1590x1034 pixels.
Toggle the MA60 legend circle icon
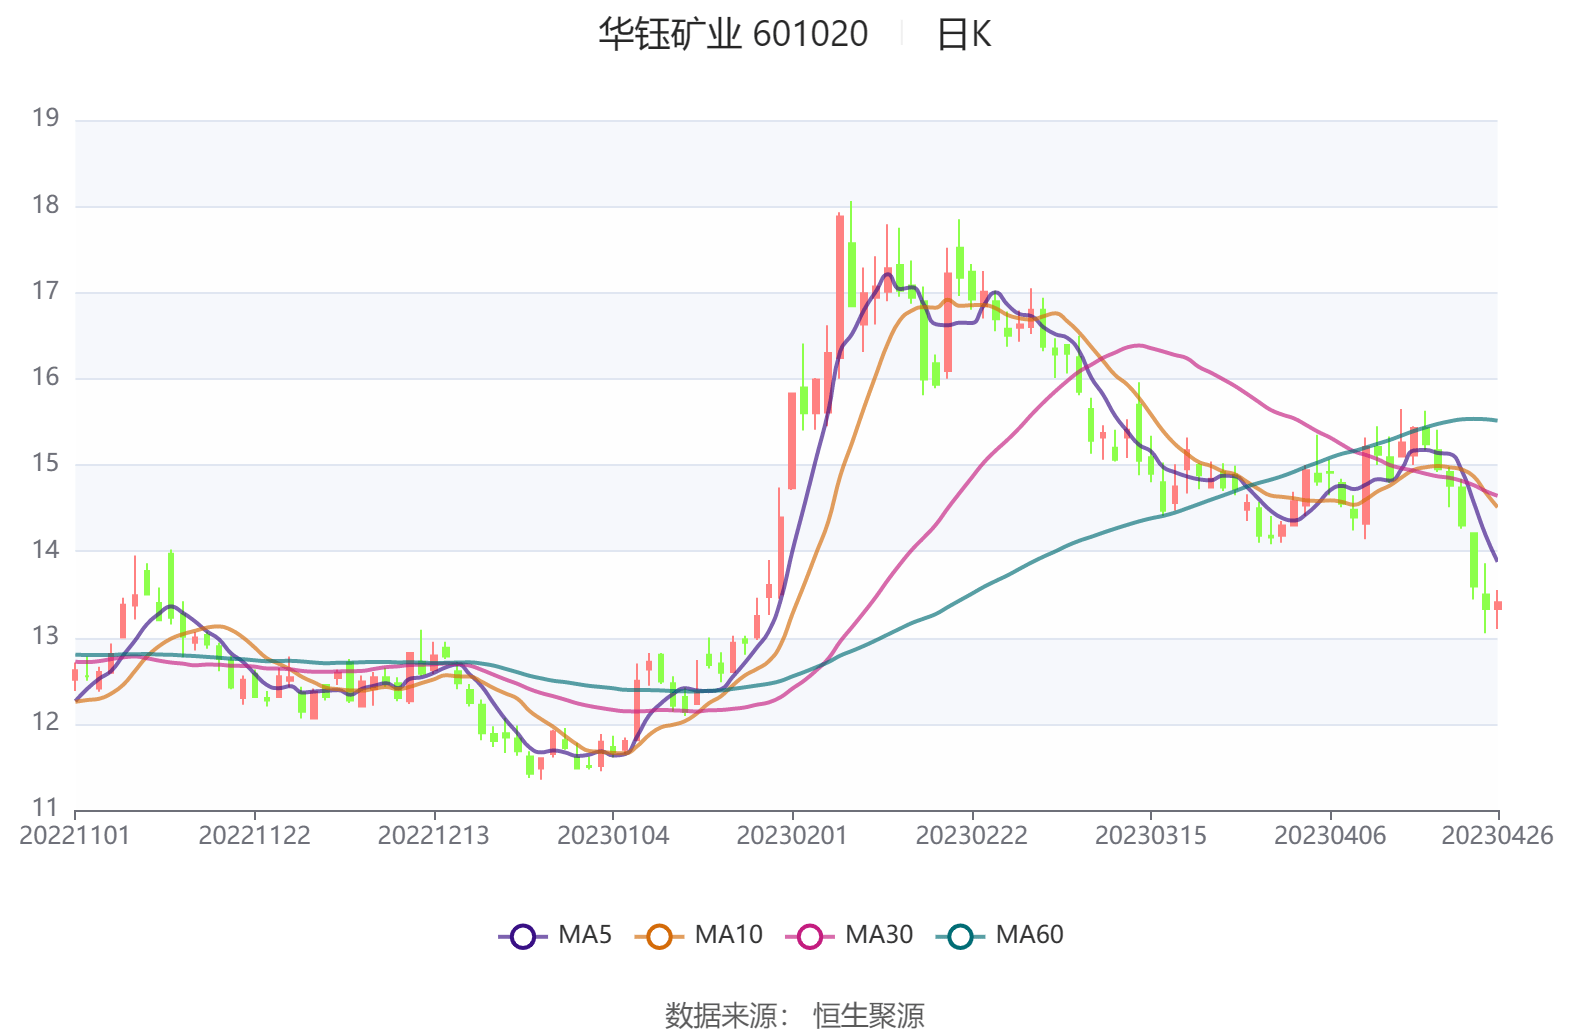960,936
